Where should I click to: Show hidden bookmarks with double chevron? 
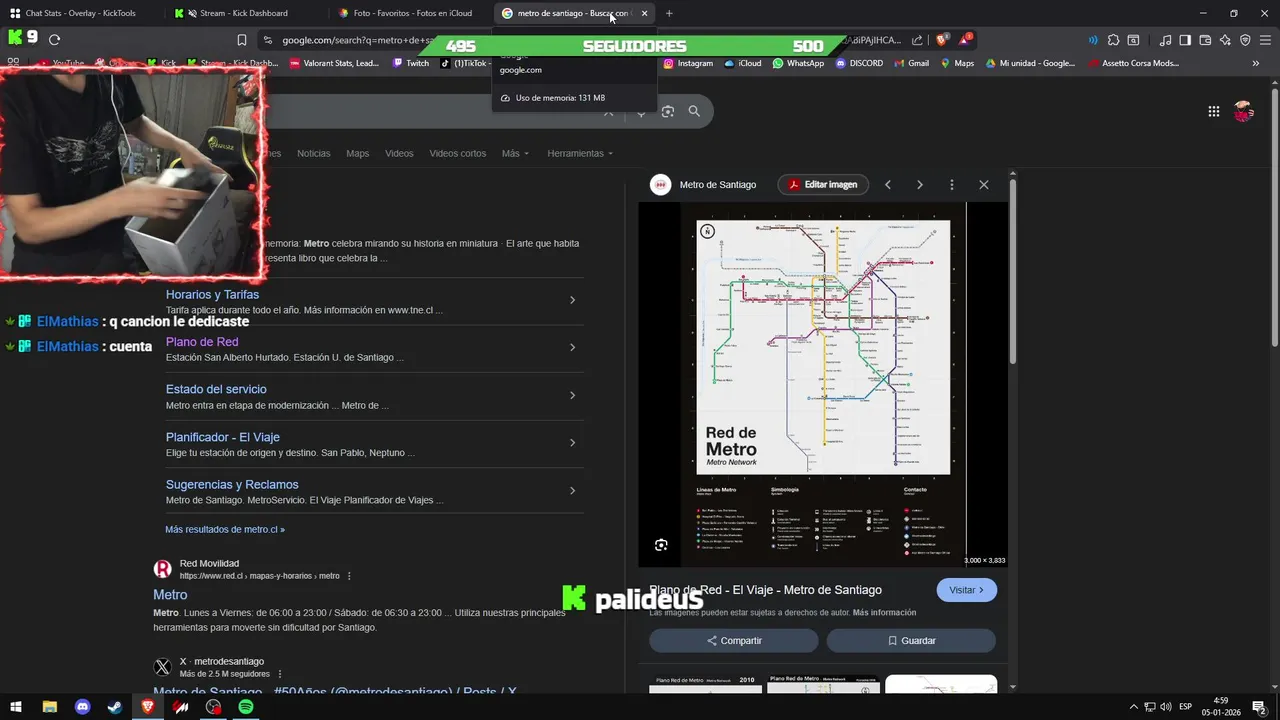pyautogui.click(x=1256, y=63)
